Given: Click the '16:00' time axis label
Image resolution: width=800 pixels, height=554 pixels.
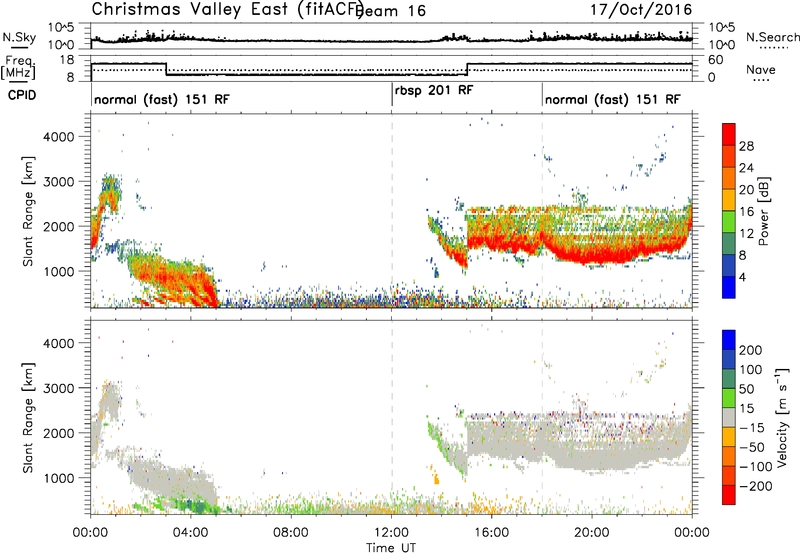Looking at the screenshot, I should tap(491, 533).
